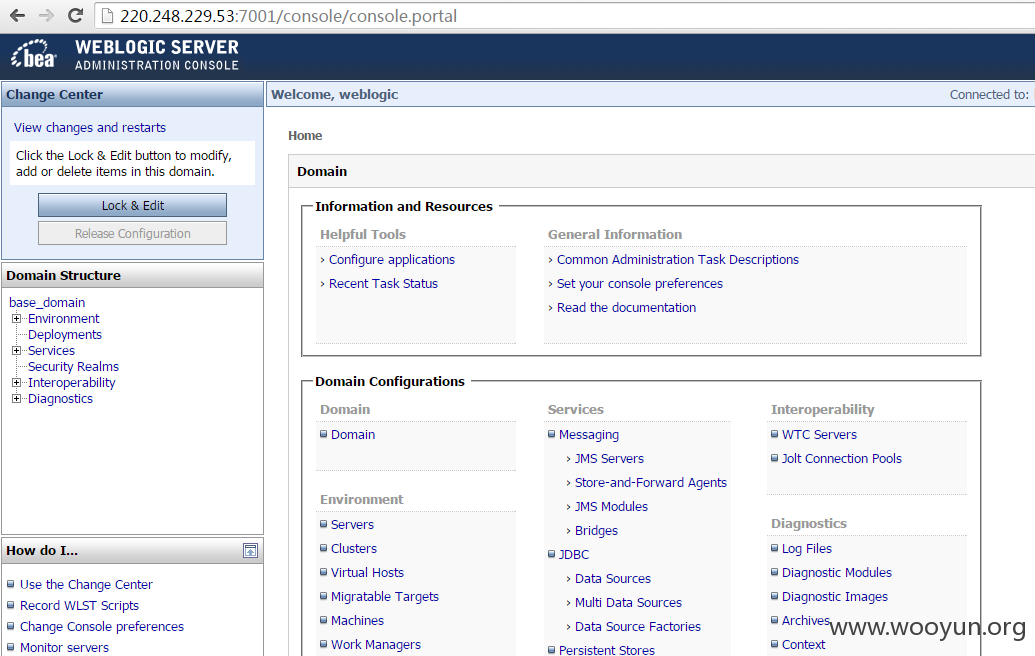This screenshot has width=1035, height=656.
Task: Open the Virtual Hosts link
Action: pos(368,573)
